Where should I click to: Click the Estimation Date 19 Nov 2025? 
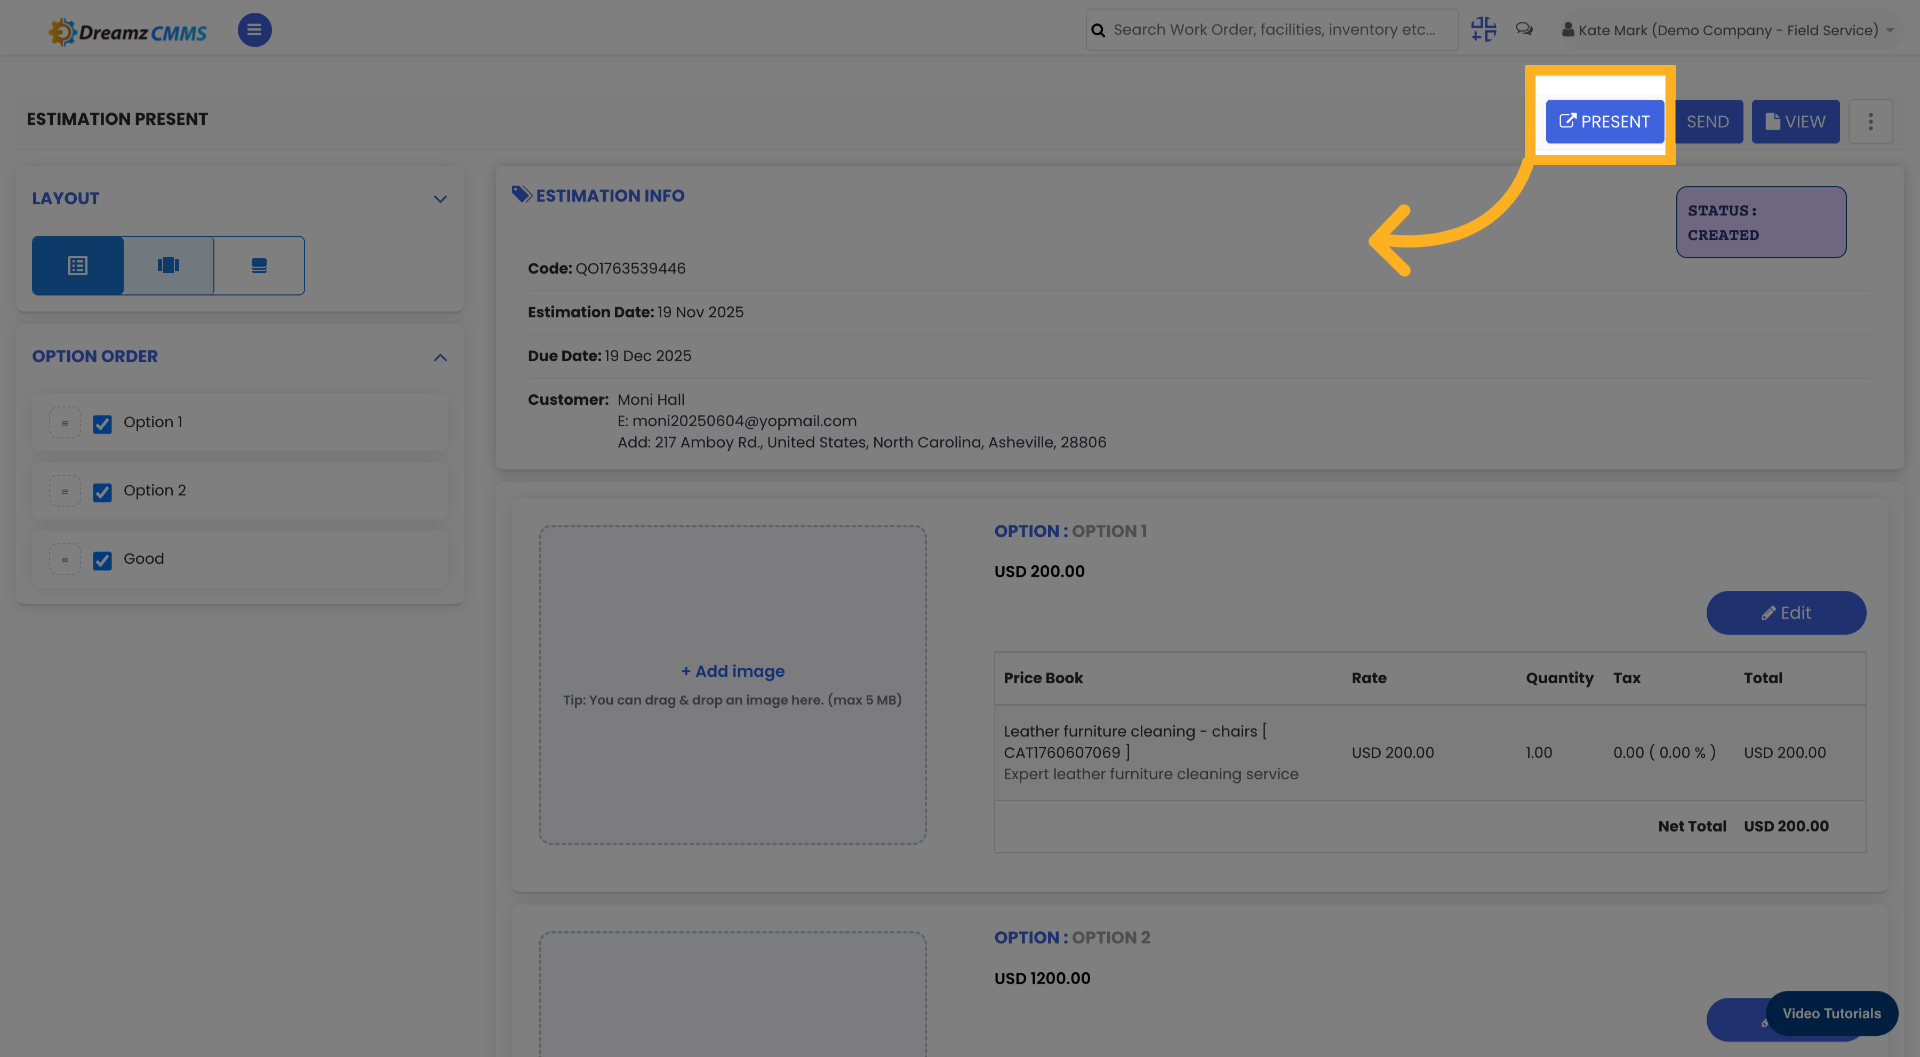700,312
